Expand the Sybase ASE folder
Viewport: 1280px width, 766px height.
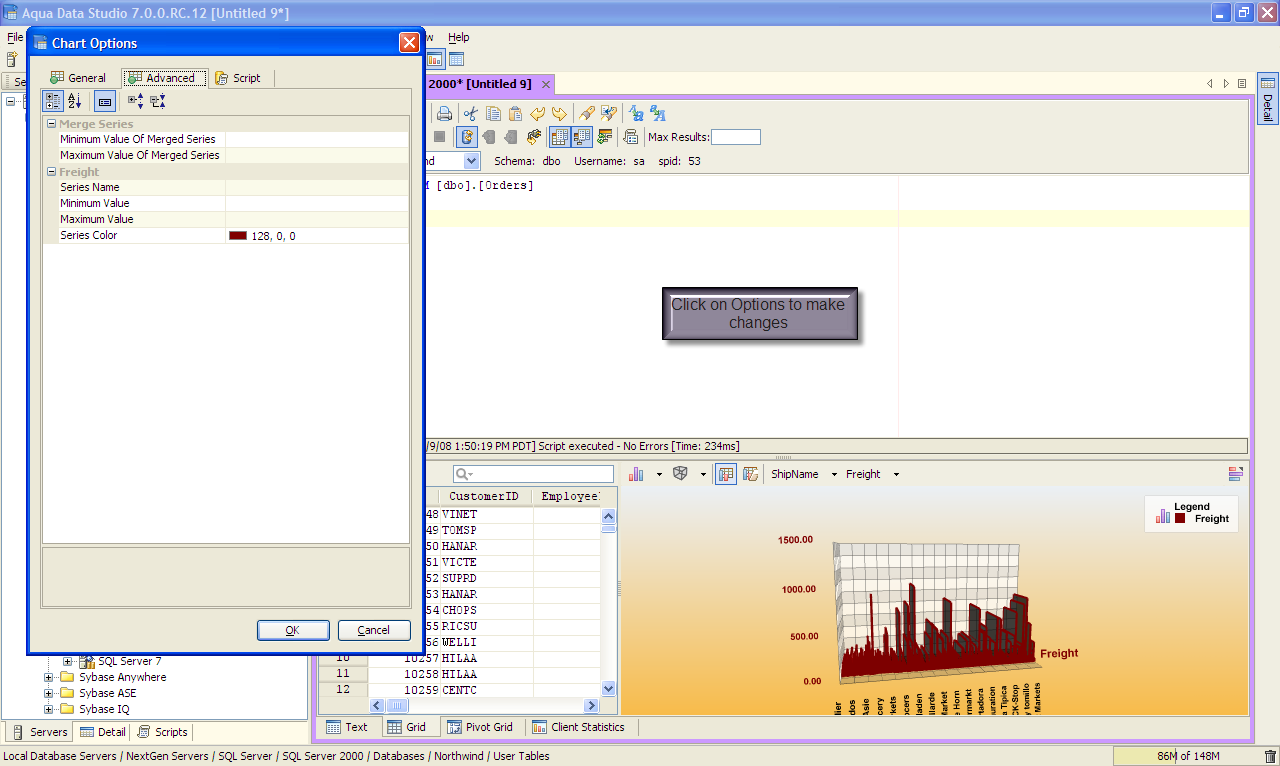point(49,693)
